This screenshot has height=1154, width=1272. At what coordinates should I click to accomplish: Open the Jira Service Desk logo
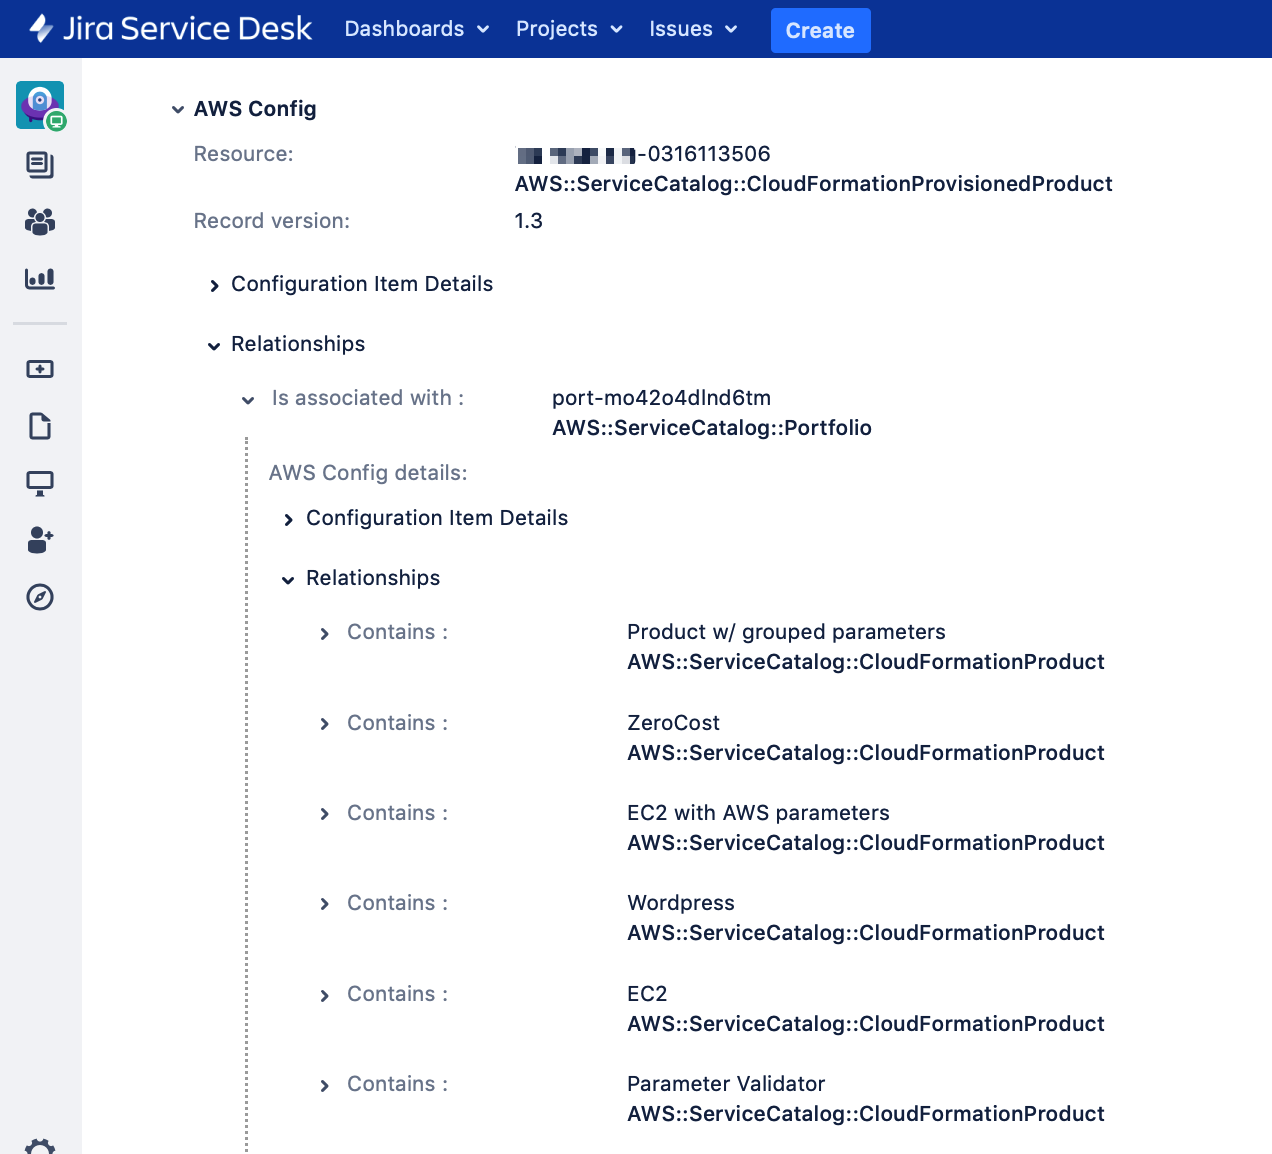170,28
